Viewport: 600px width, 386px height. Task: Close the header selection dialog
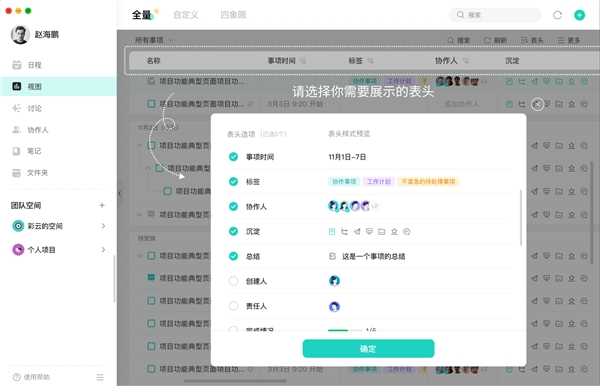point(537,104)
